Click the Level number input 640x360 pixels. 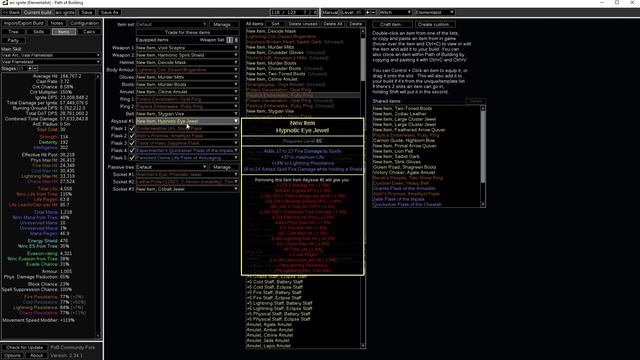[x=360, y=12]
